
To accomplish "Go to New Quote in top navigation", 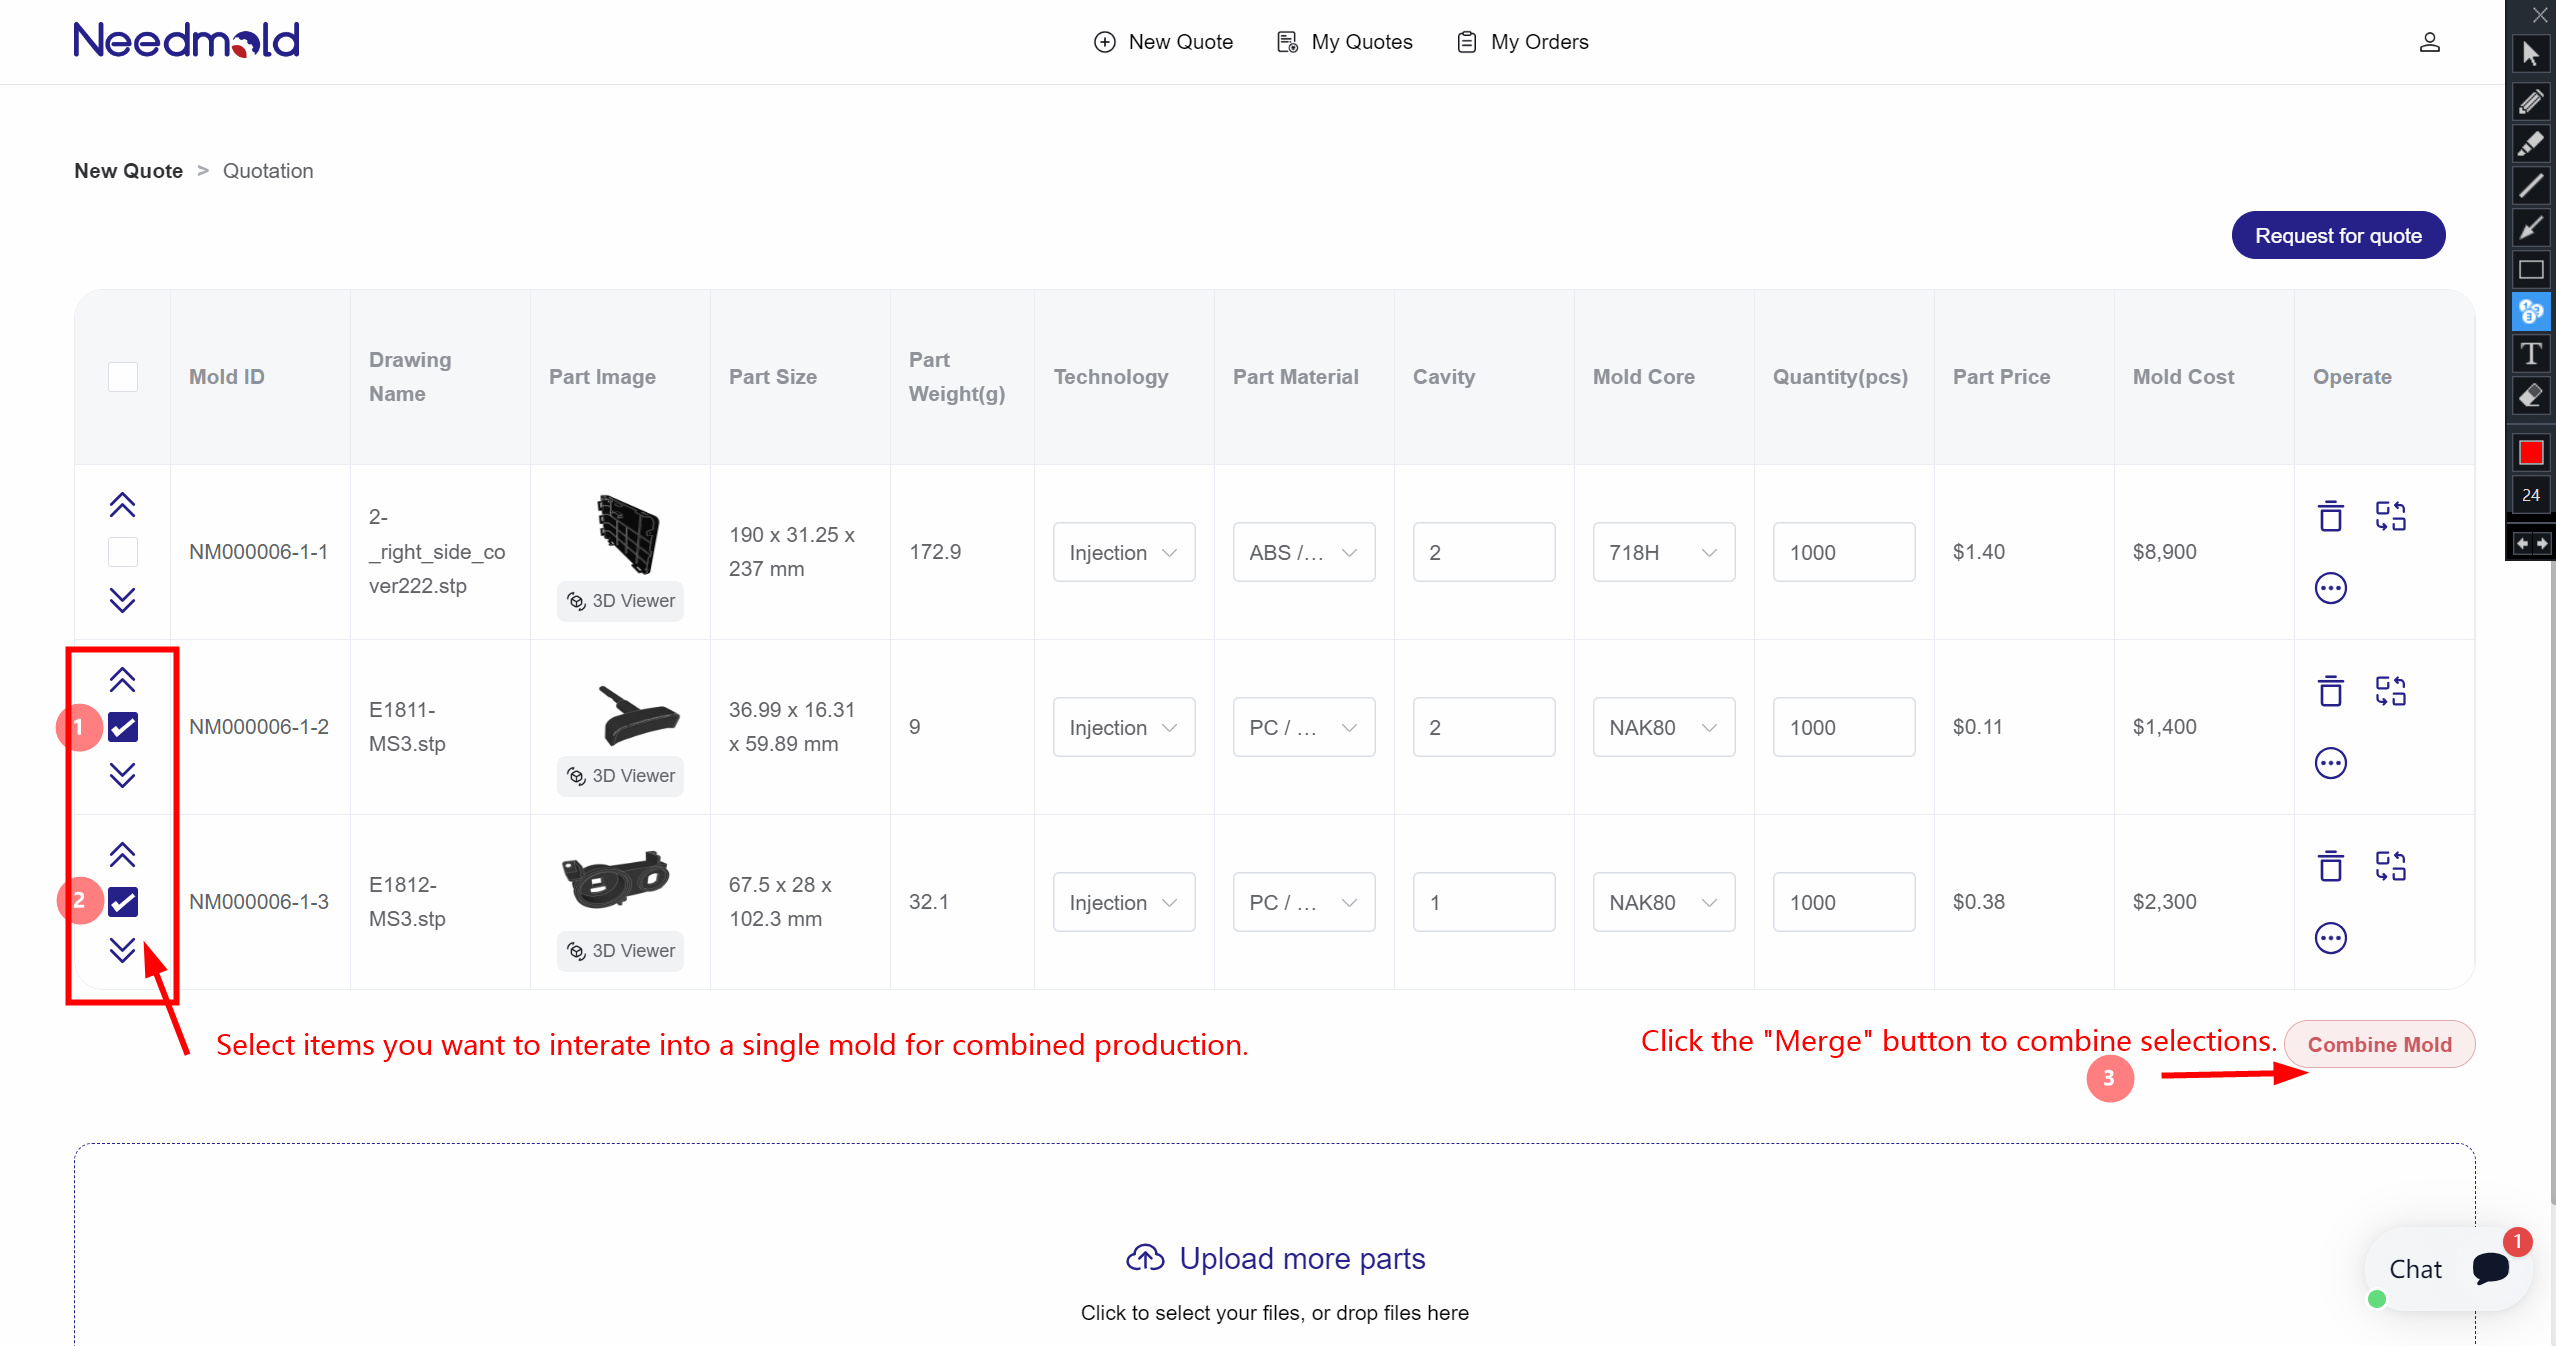I will coord(1163,42).
